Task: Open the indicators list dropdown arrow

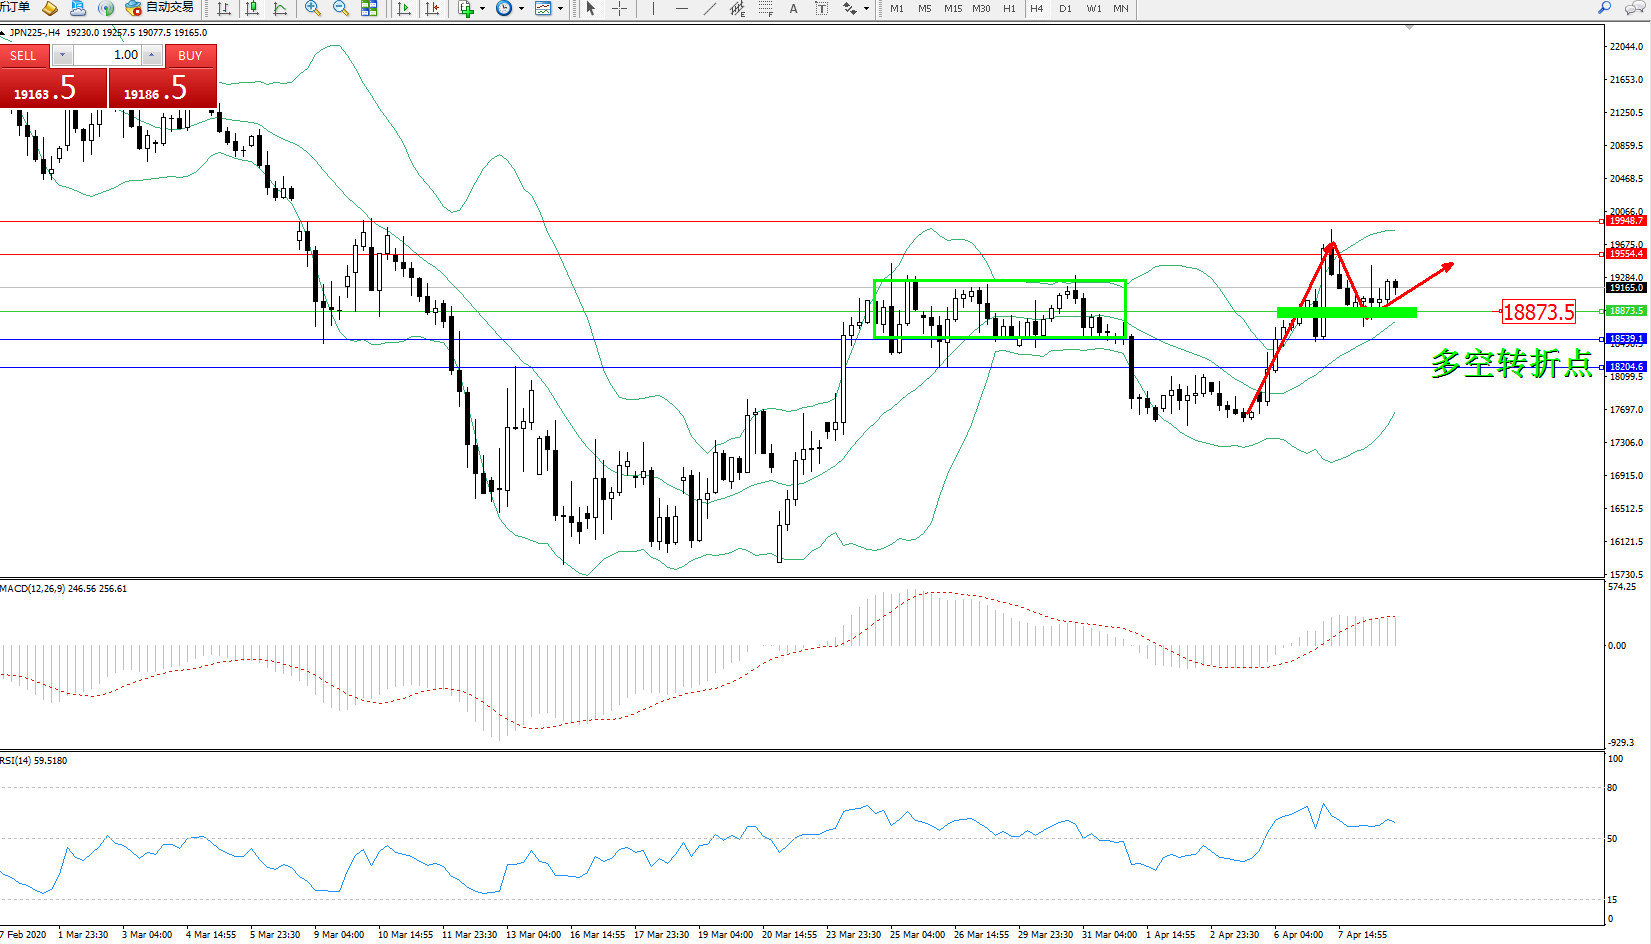Action: click(483, 9)
